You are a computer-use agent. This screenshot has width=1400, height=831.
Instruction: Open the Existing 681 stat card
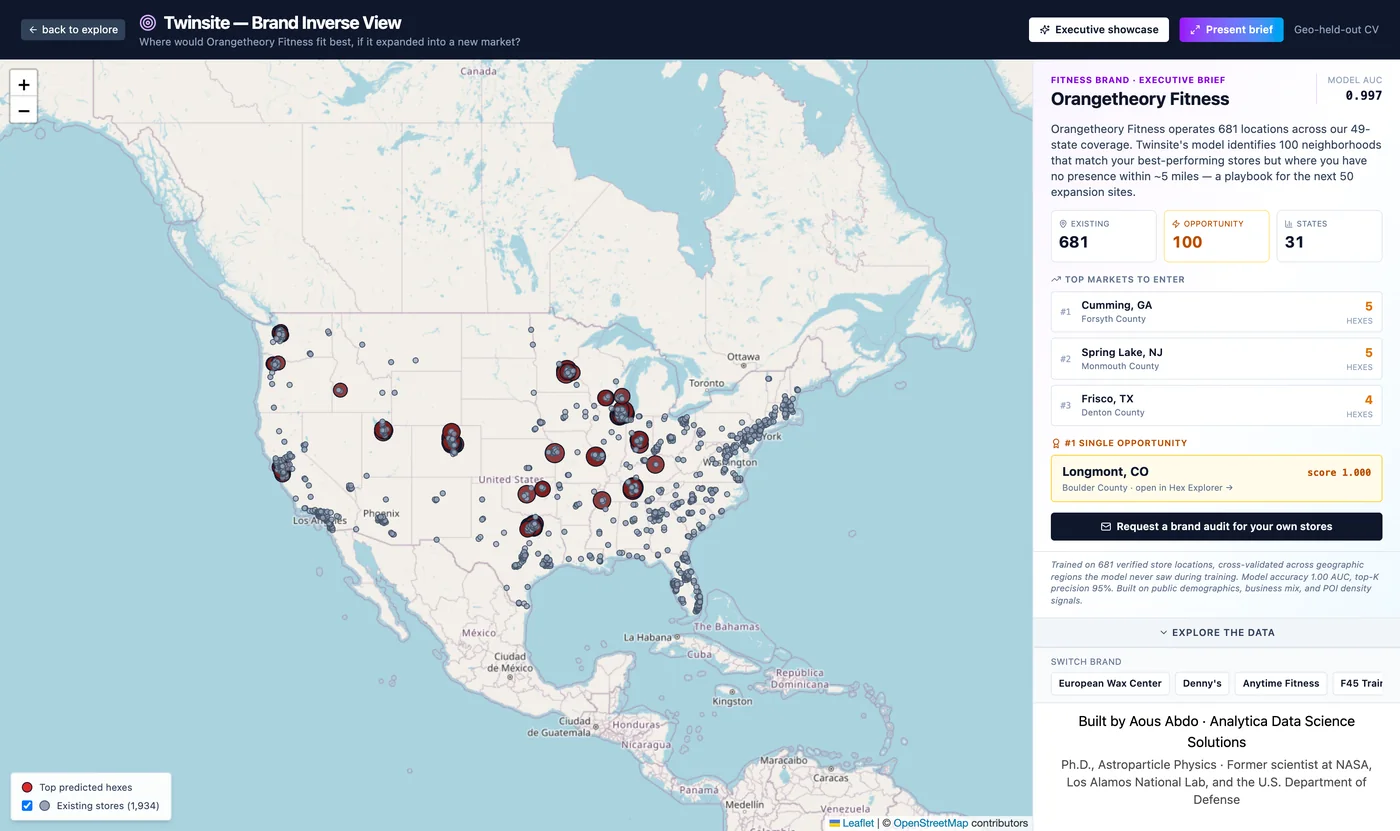[x=1103, y=236]
